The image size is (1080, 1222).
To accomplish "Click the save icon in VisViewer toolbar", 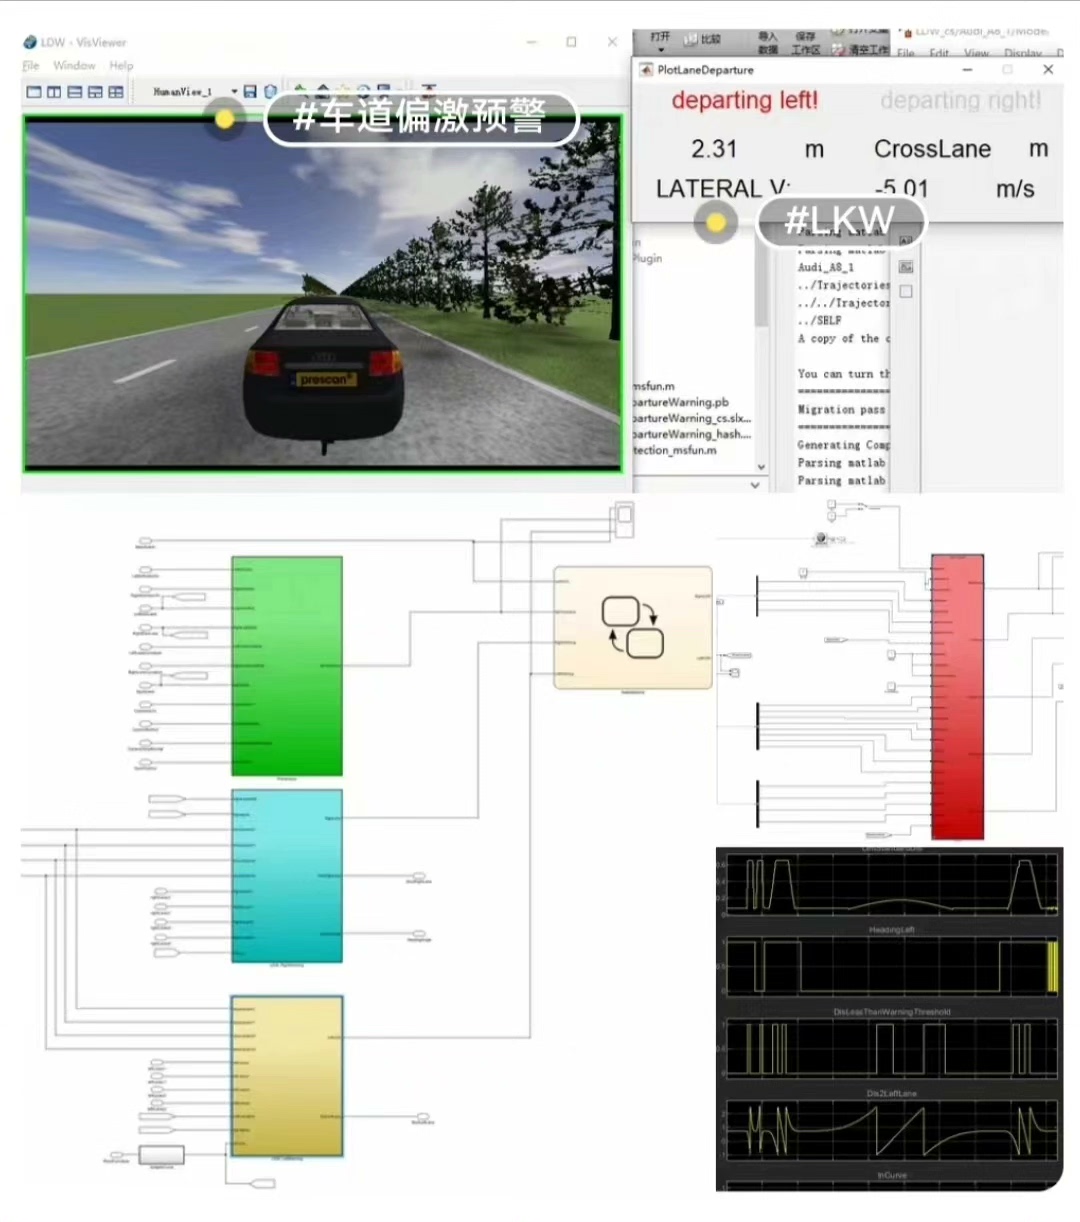I will click(250, 92).
